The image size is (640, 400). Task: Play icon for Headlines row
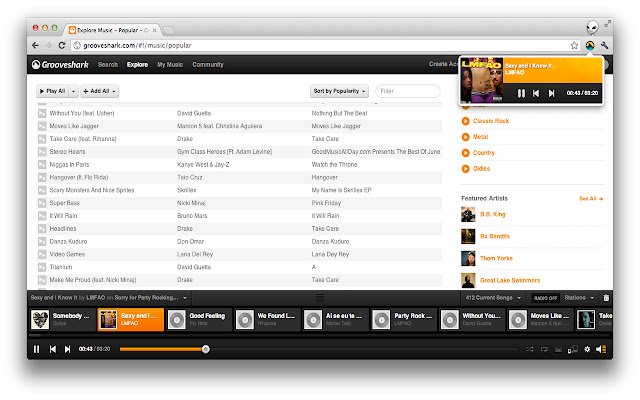[42, 229]
